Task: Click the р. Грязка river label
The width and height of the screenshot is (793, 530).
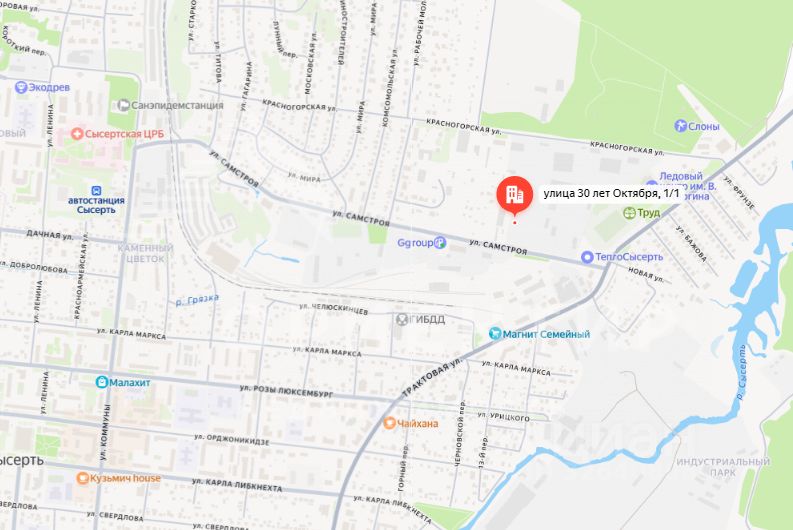Action: pos(197,300)
